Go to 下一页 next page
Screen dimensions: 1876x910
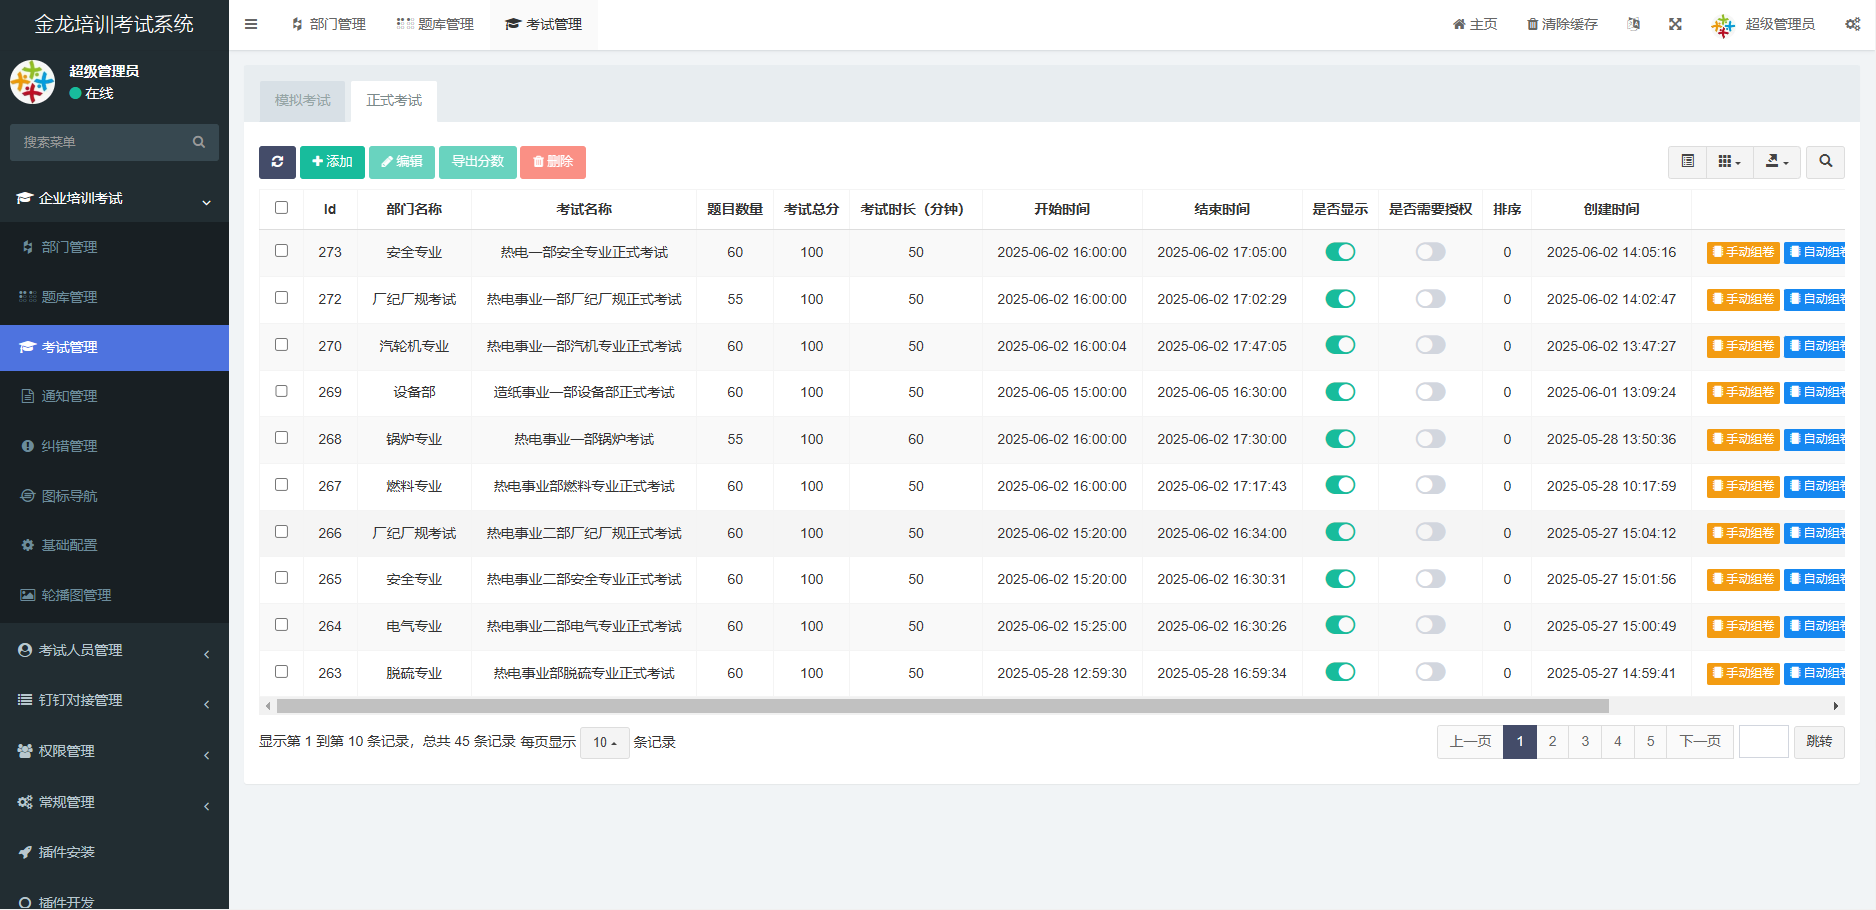1700,742
